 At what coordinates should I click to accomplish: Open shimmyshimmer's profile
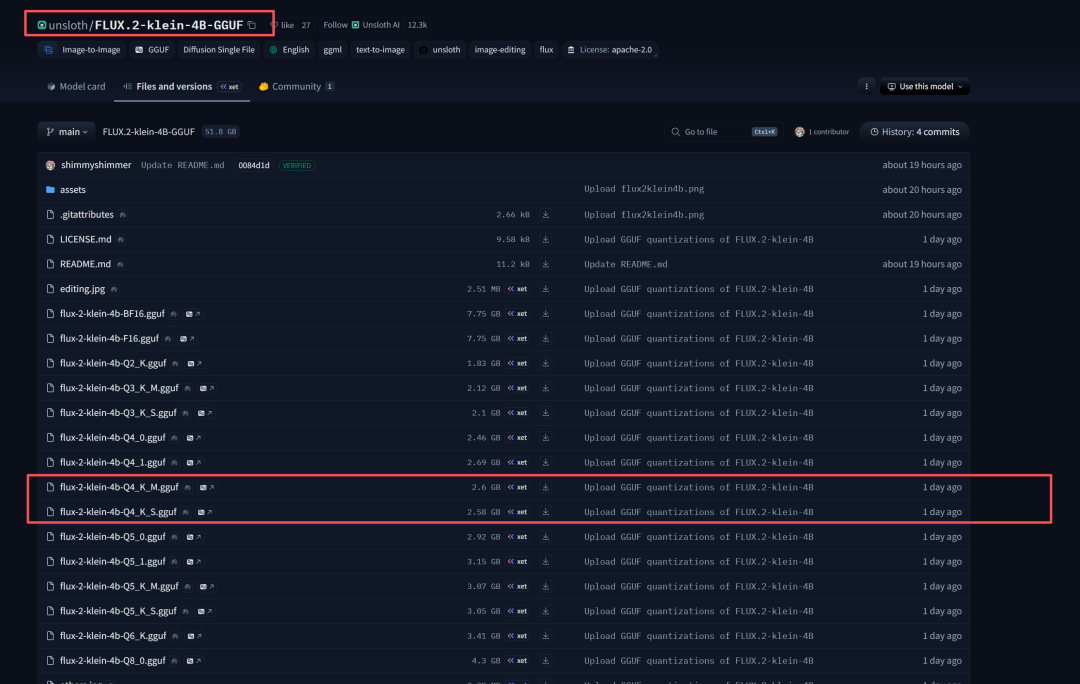pyautogui.click(x=96, y=165)
